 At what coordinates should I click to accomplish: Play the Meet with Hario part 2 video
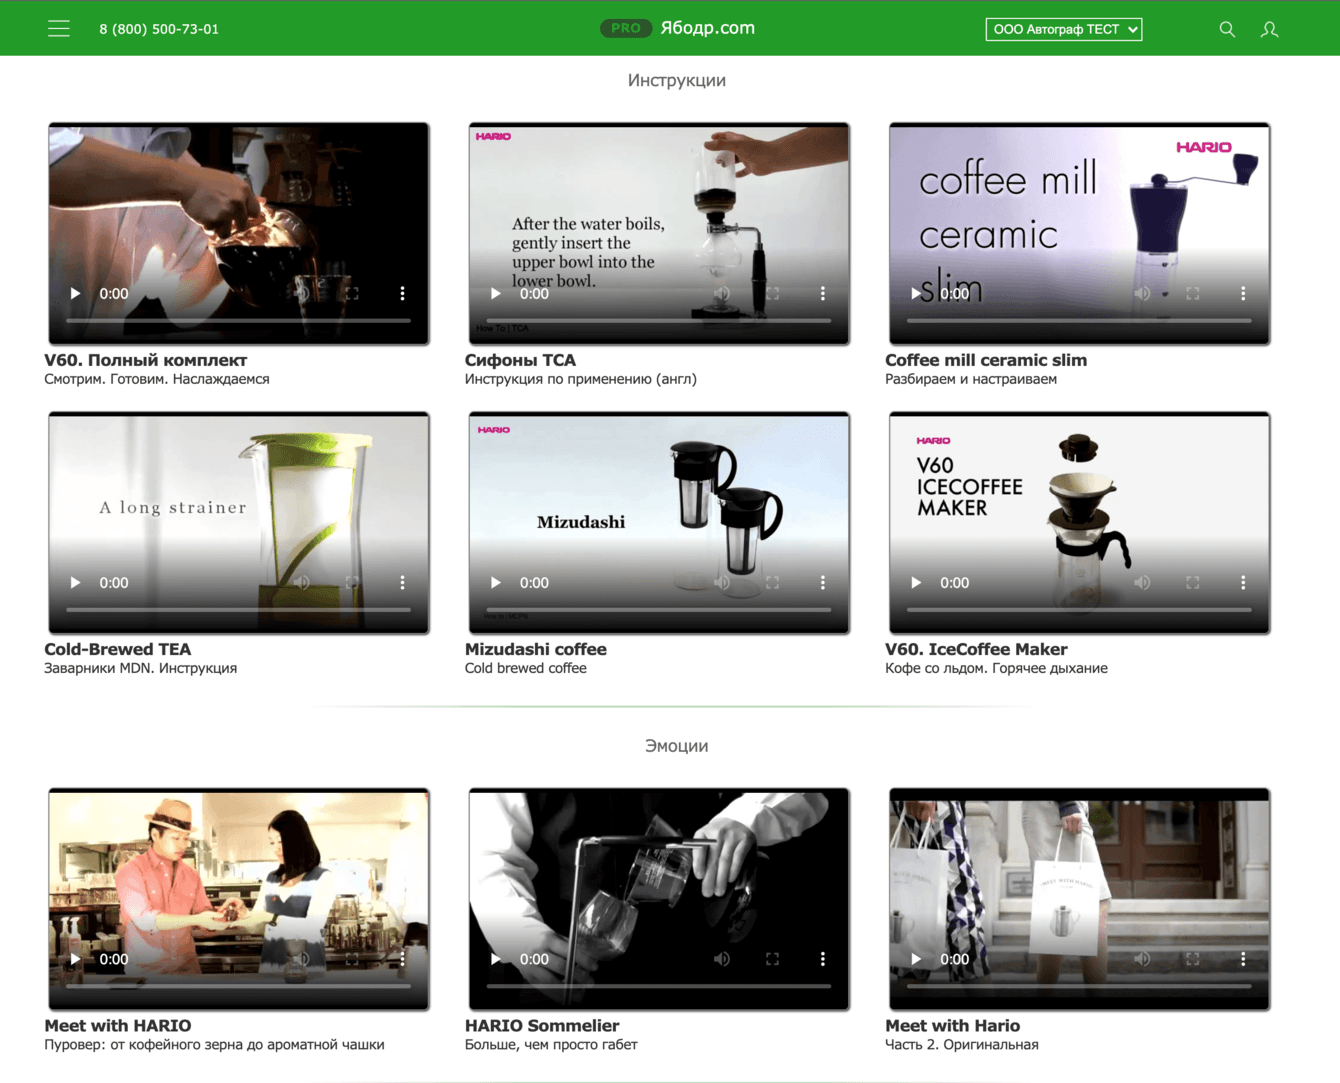915,959
